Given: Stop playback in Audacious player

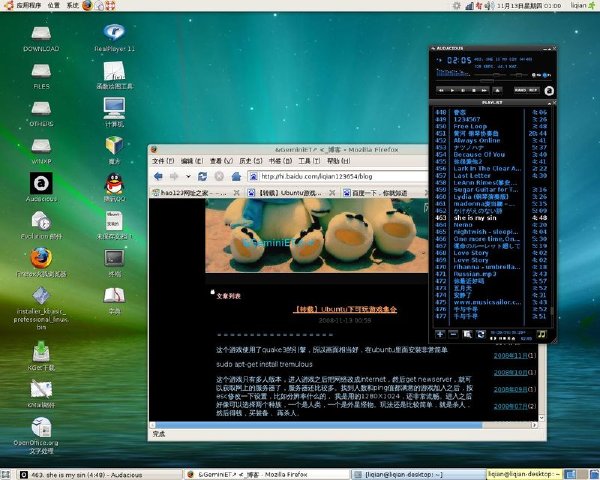Looking at the screenshot, I should tap(474, 91).
